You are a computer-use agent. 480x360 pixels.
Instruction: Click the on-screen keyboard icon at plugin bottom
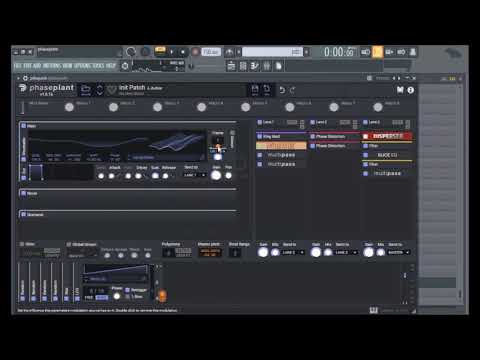click(373, 310)
